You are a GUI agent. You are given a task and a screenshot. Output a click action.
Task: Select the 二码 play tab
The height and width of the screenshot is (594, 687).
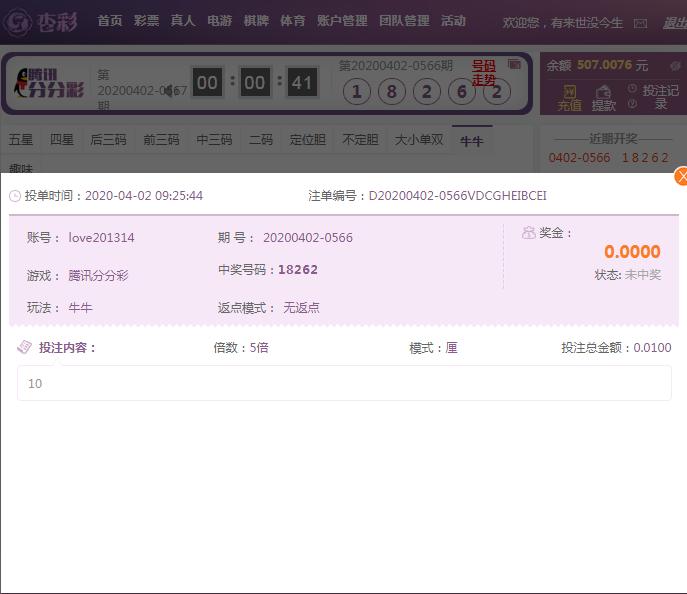(x=261, y=140)
